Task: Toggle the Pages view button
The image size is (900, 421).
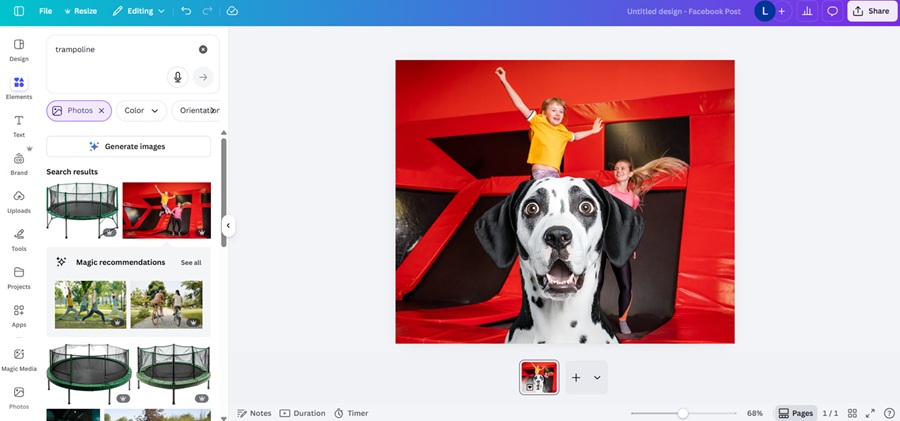Action: tap(796, 413)
